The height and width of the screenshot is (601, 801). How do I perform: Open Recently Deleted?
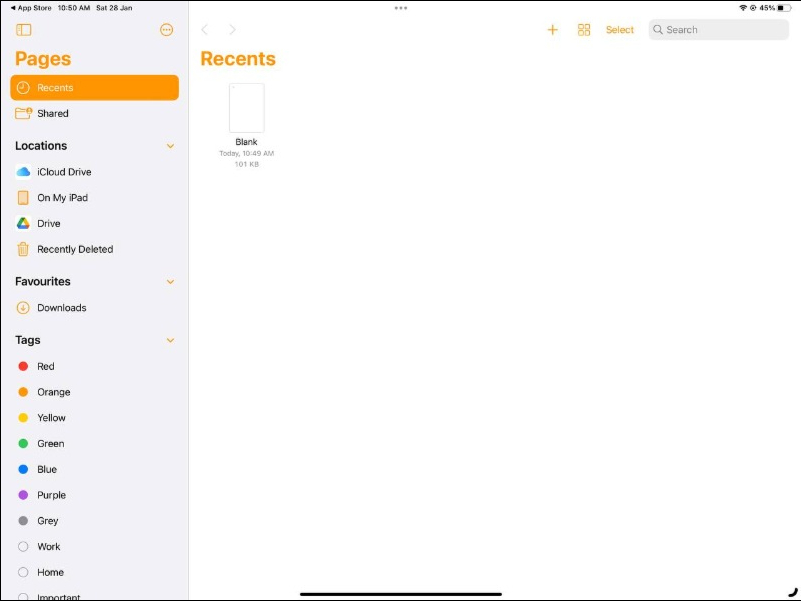pos(95,249)
